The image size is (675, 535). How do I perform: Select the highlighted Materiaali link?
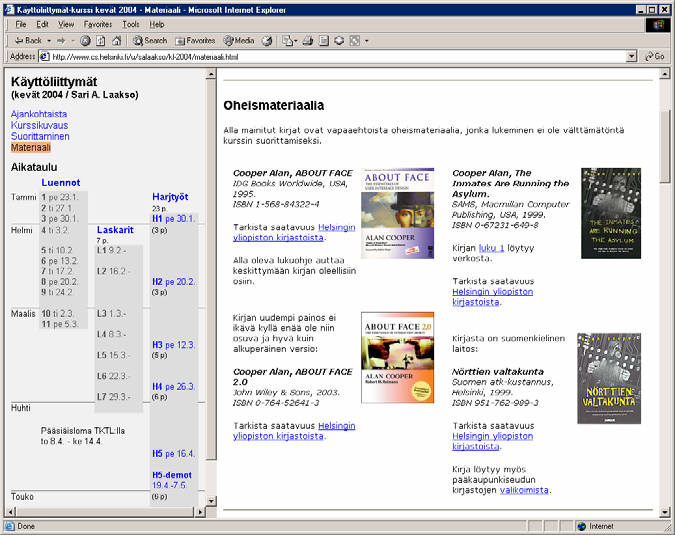tap(31, 148)
